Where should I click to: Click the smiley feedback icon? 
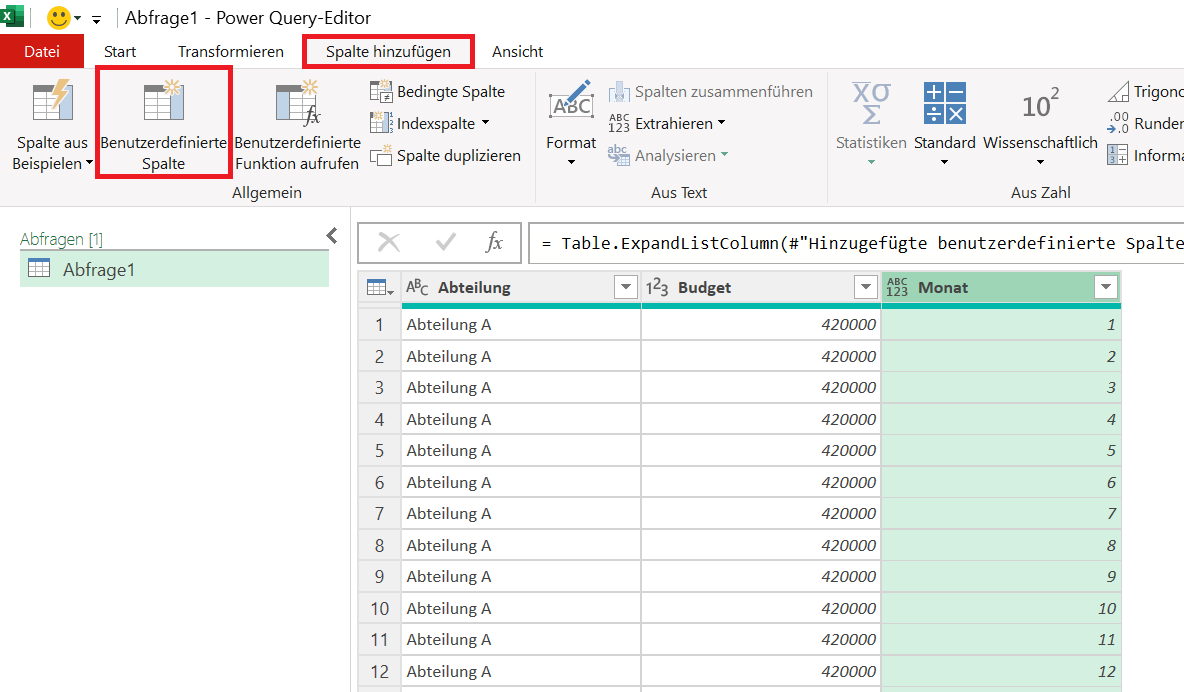point(58,17)
